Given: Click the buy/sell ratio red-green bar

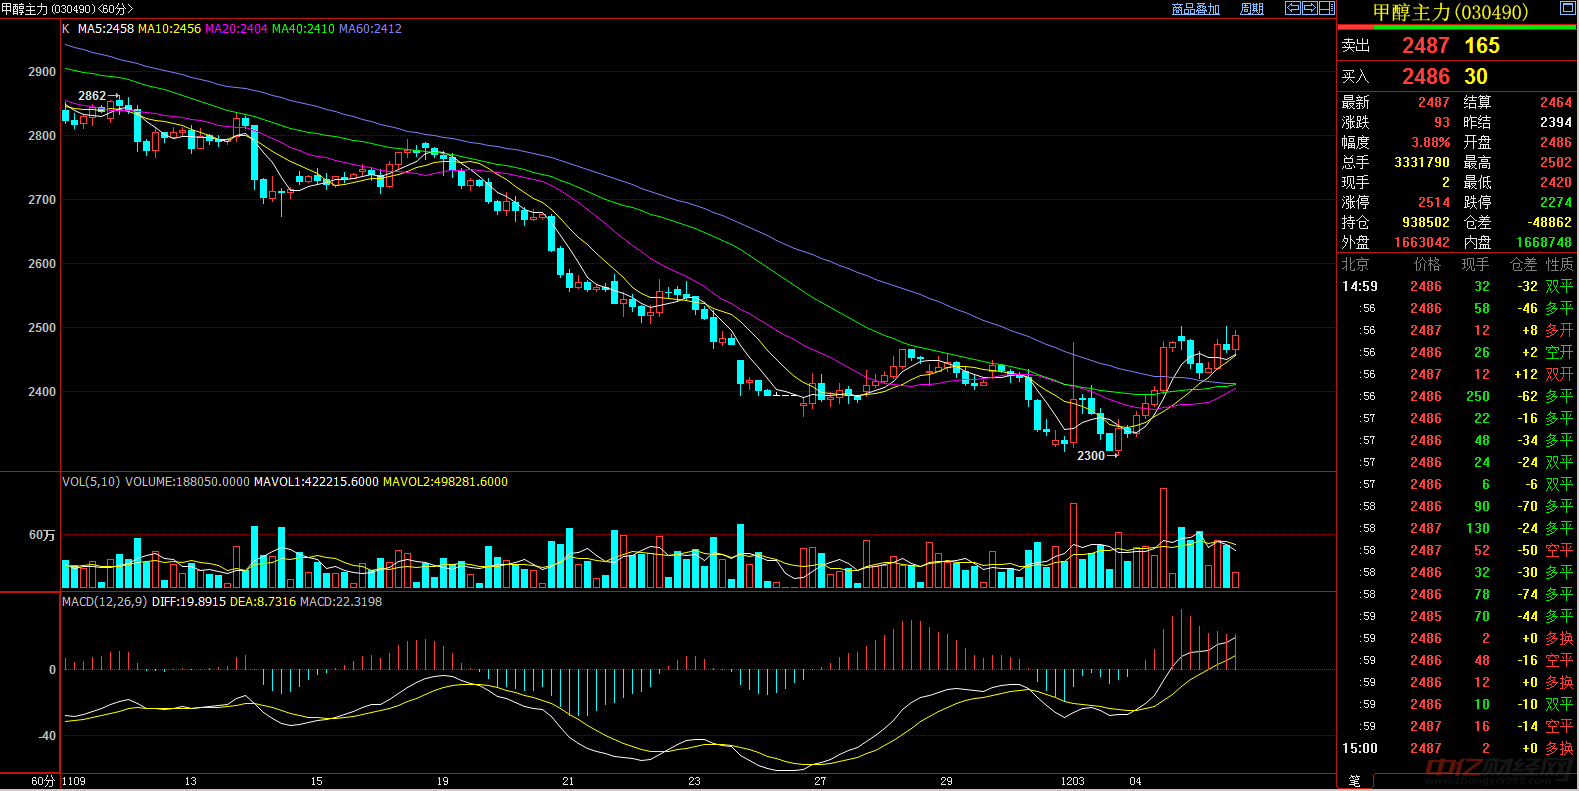Looking at the screenshot, I should coord(1457,28).
